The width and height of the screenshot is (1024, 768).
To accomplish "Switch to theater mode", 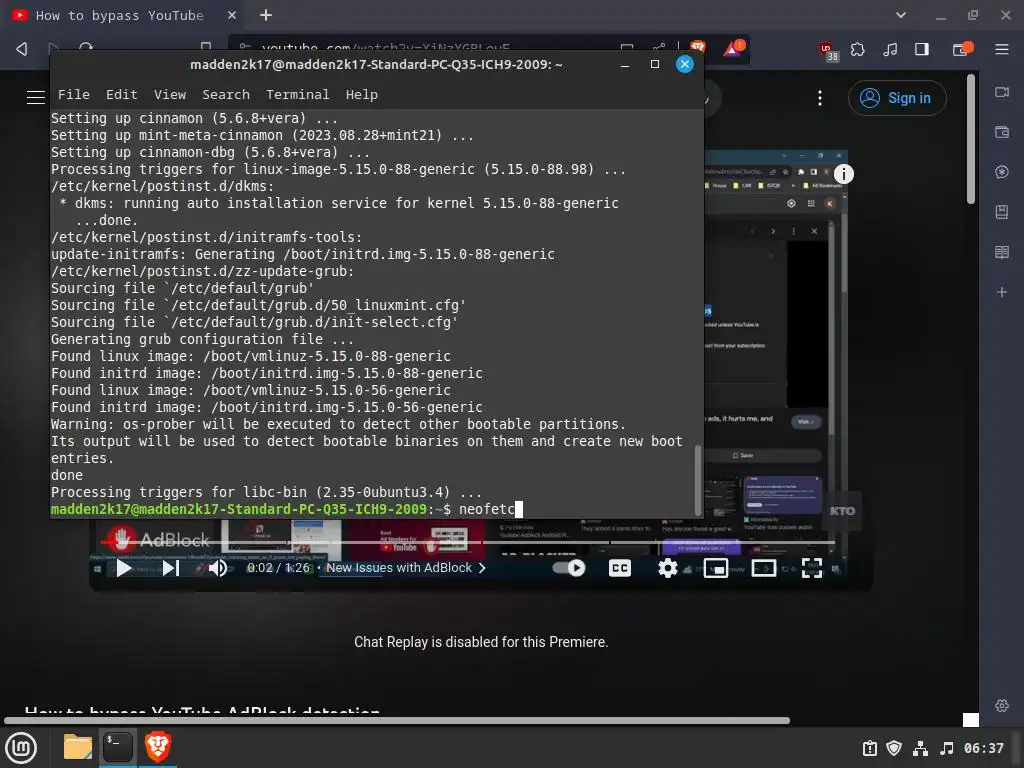I will pyautogui.click(x=763, y=568).
